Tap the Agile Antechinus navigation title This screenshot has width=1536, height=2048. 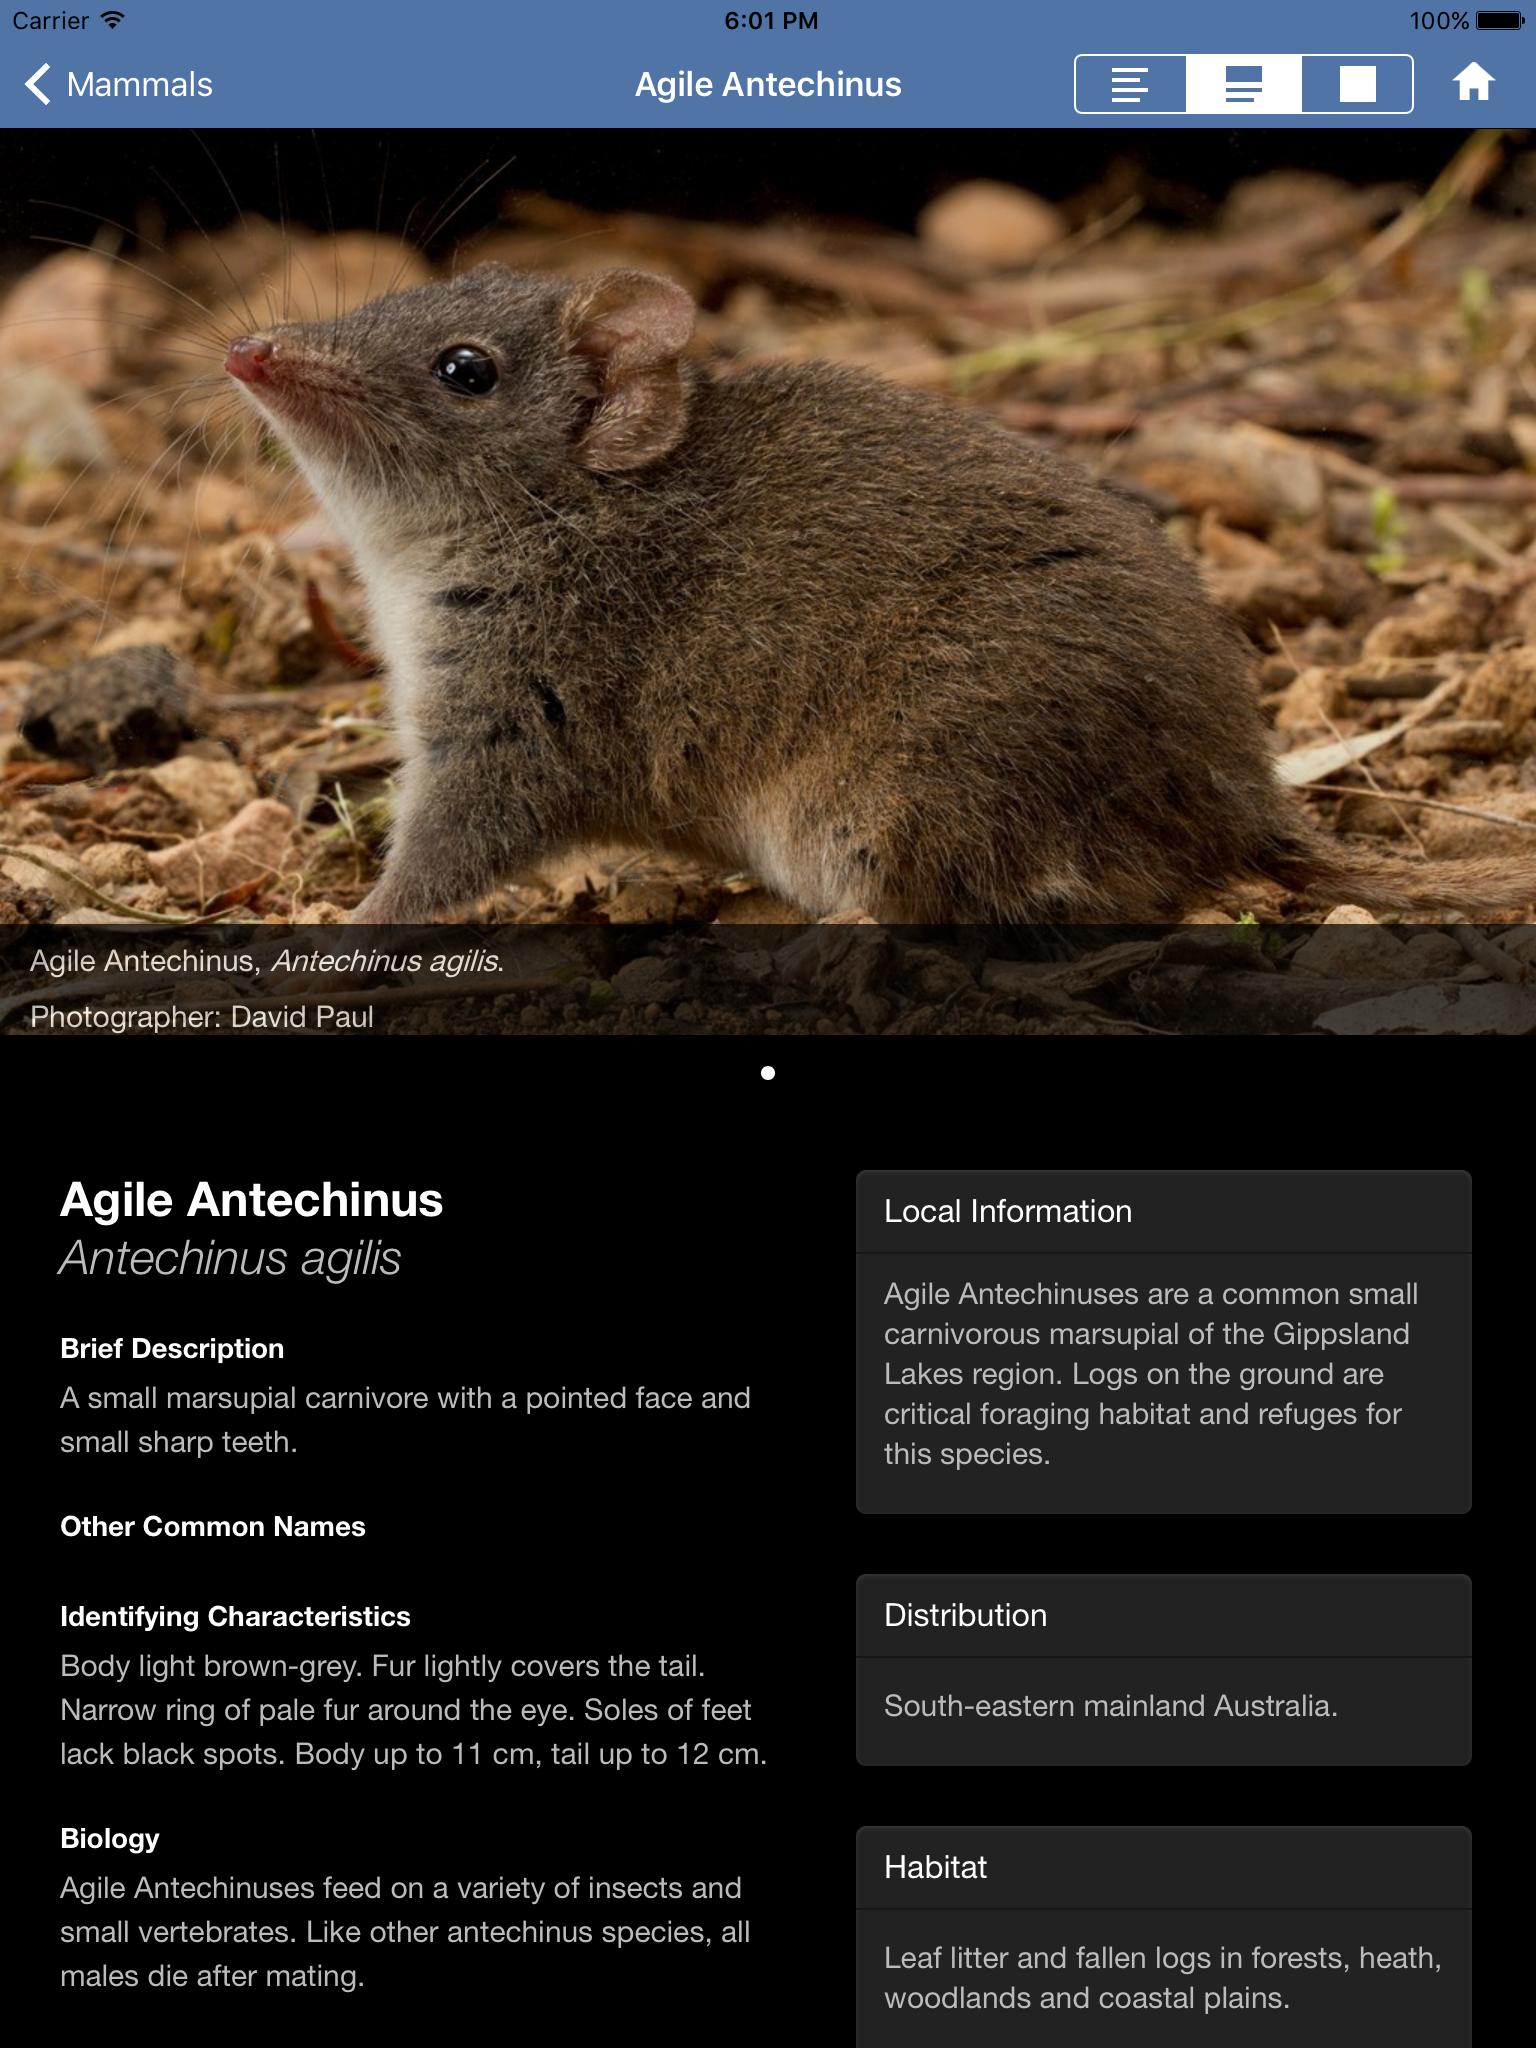[x=768, y=84]
